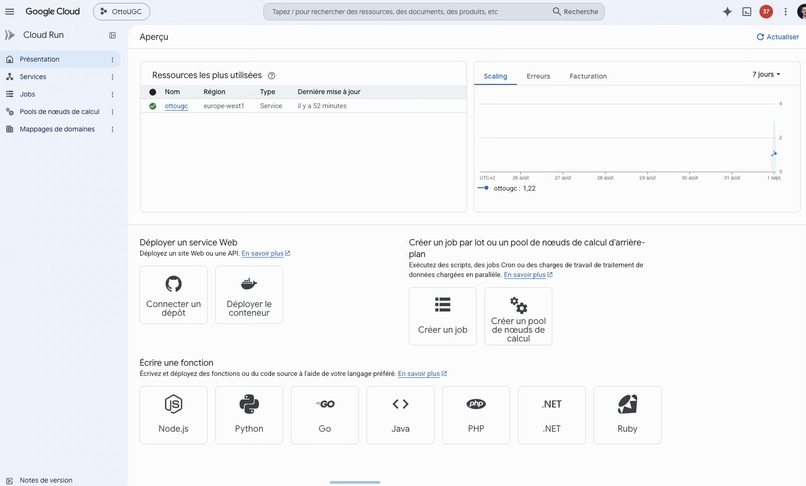
Task: Click En savoir plus link under Créer un job par lot
Action: pyautogui.click(x=528, y=275)
